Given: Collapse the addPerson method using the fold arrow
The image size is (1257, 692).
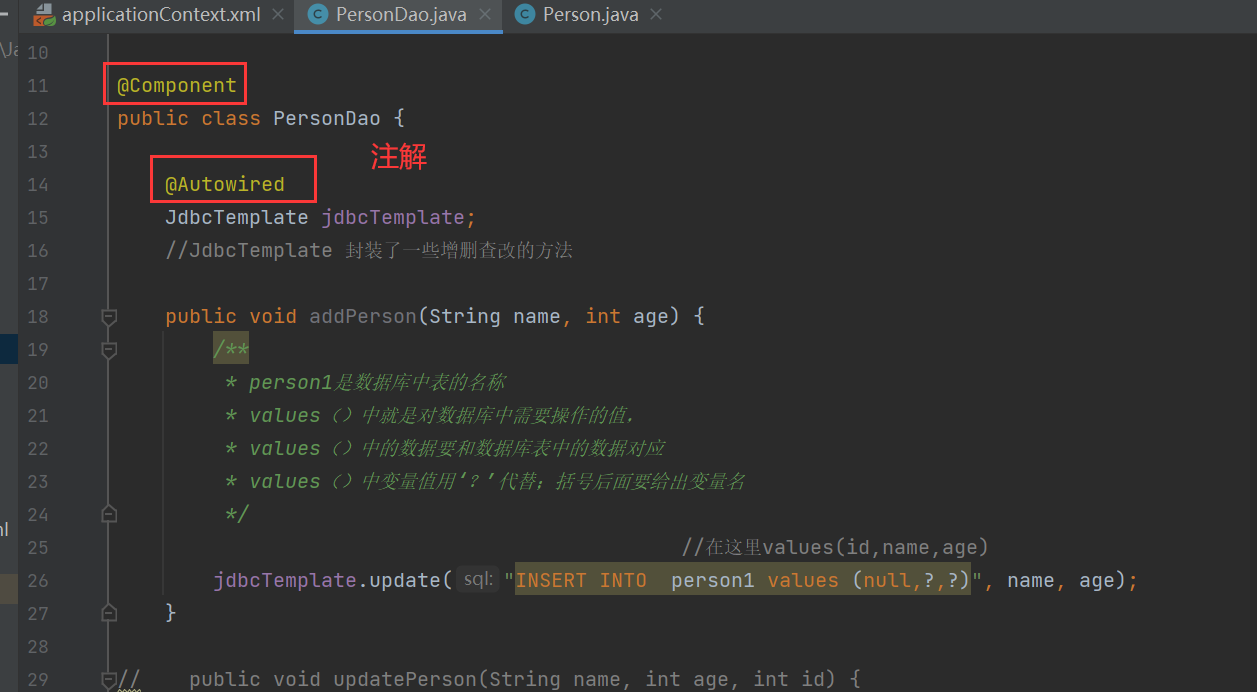Looking at the screenshot, I should tap(109, 317).
